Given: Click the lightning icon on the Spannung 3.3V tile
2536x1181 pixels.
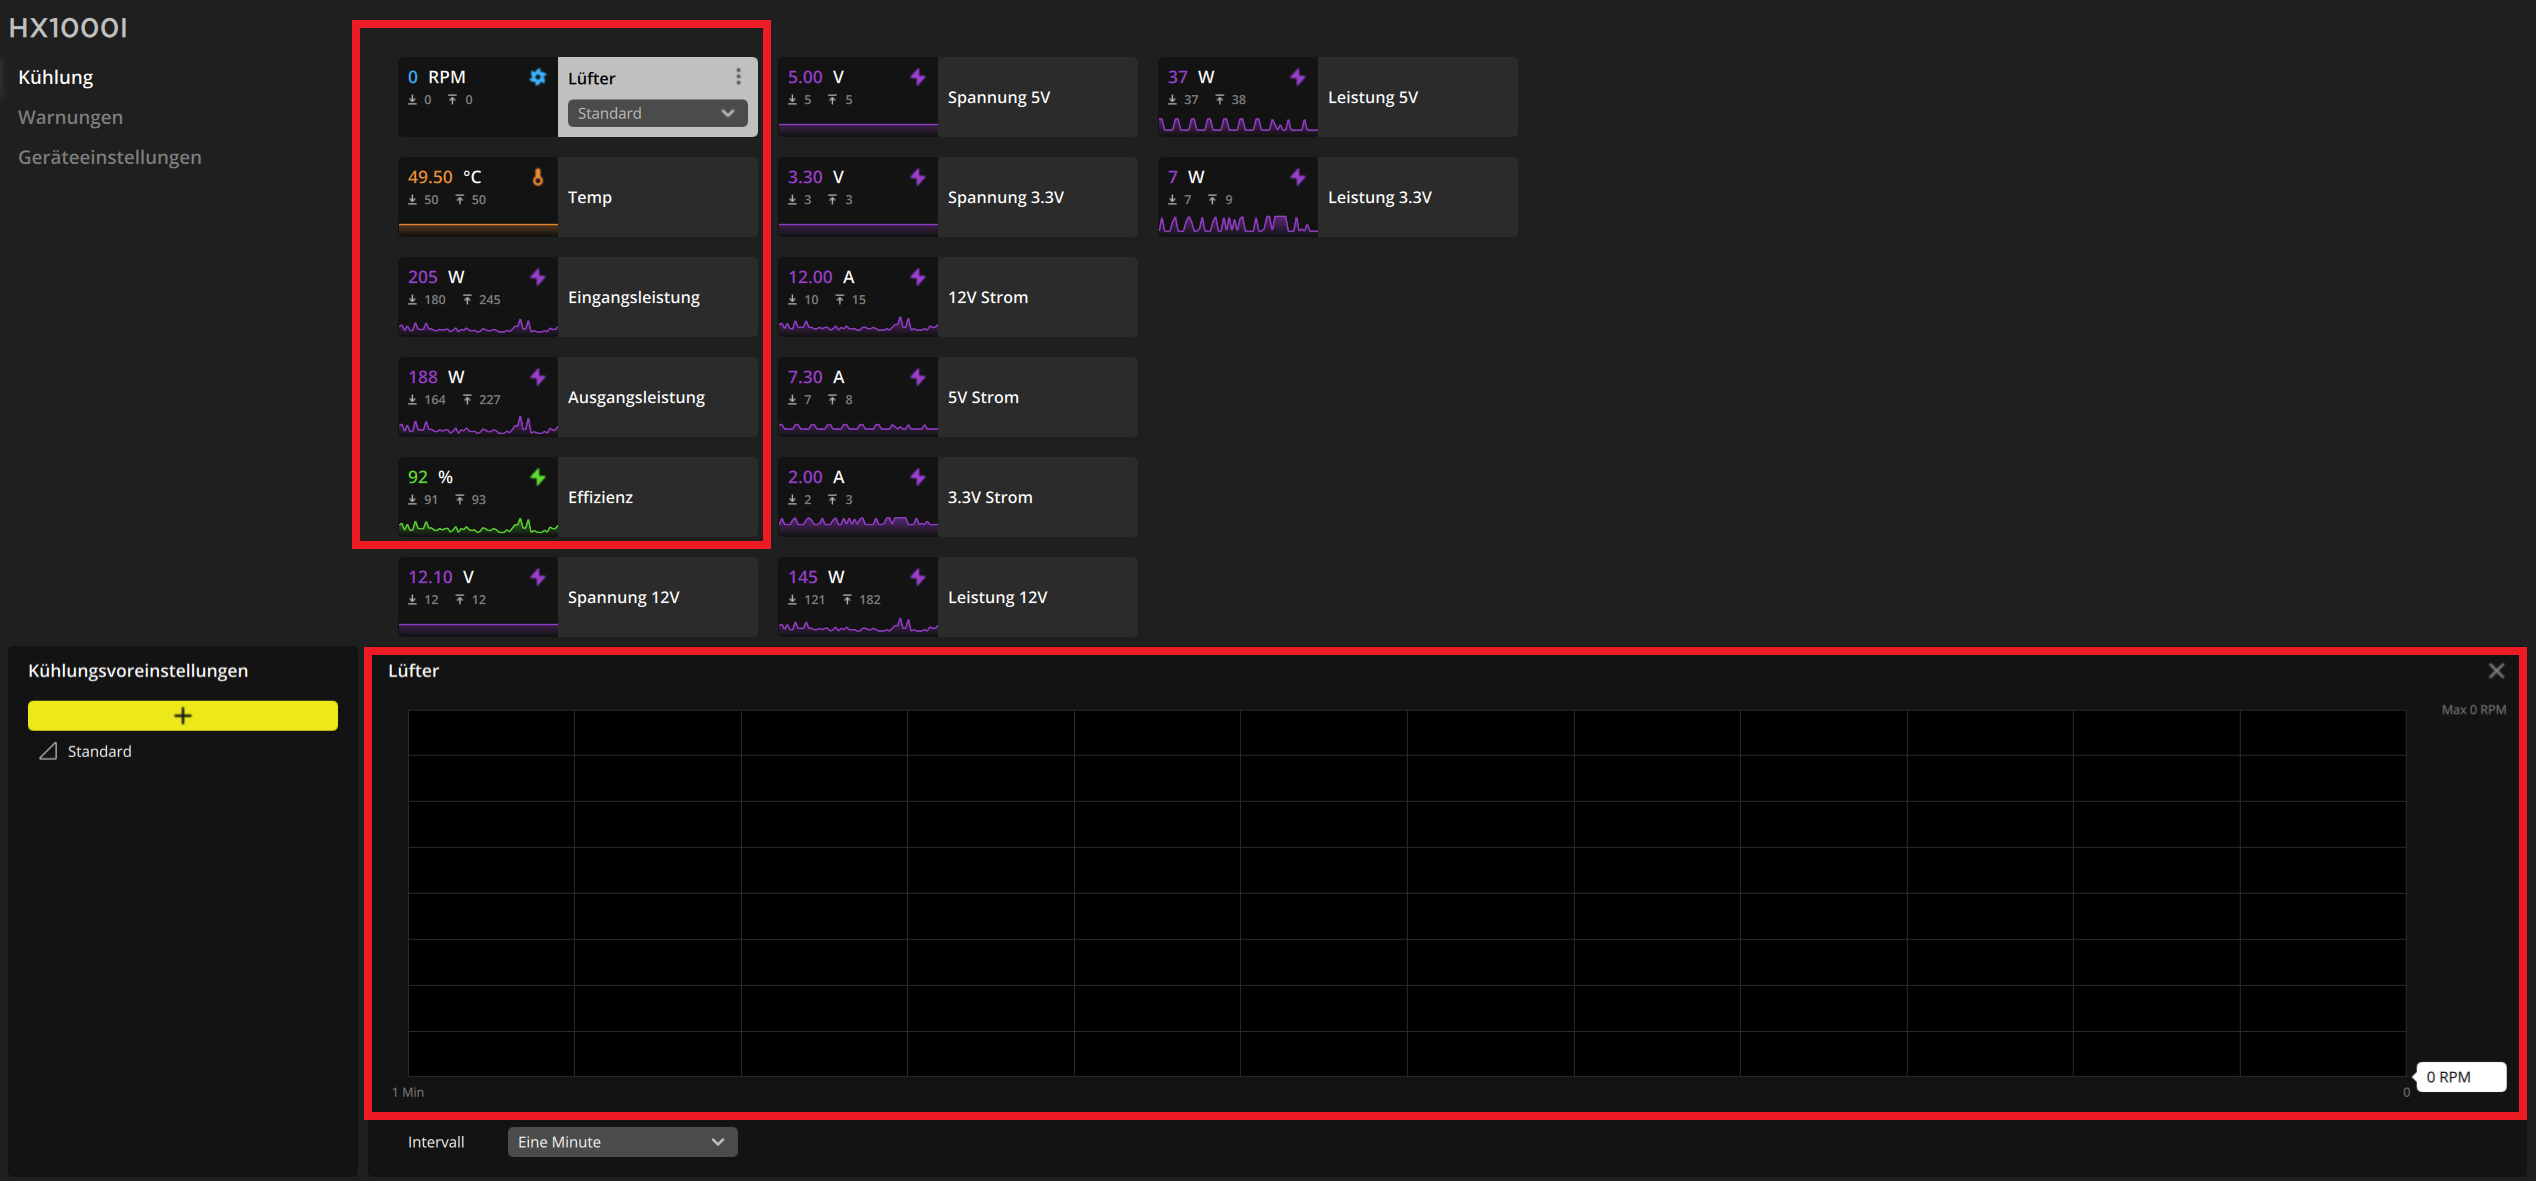Looking at the screenshot, I should tap(918, 177).
